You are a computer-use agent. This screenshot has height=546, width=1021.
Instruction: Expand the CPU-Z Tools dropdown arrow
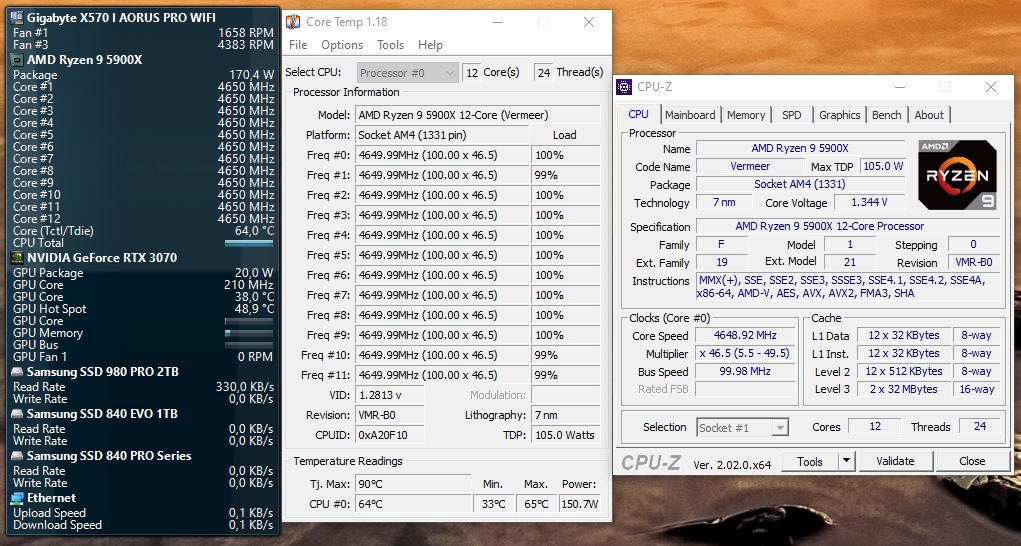point(846,461)
